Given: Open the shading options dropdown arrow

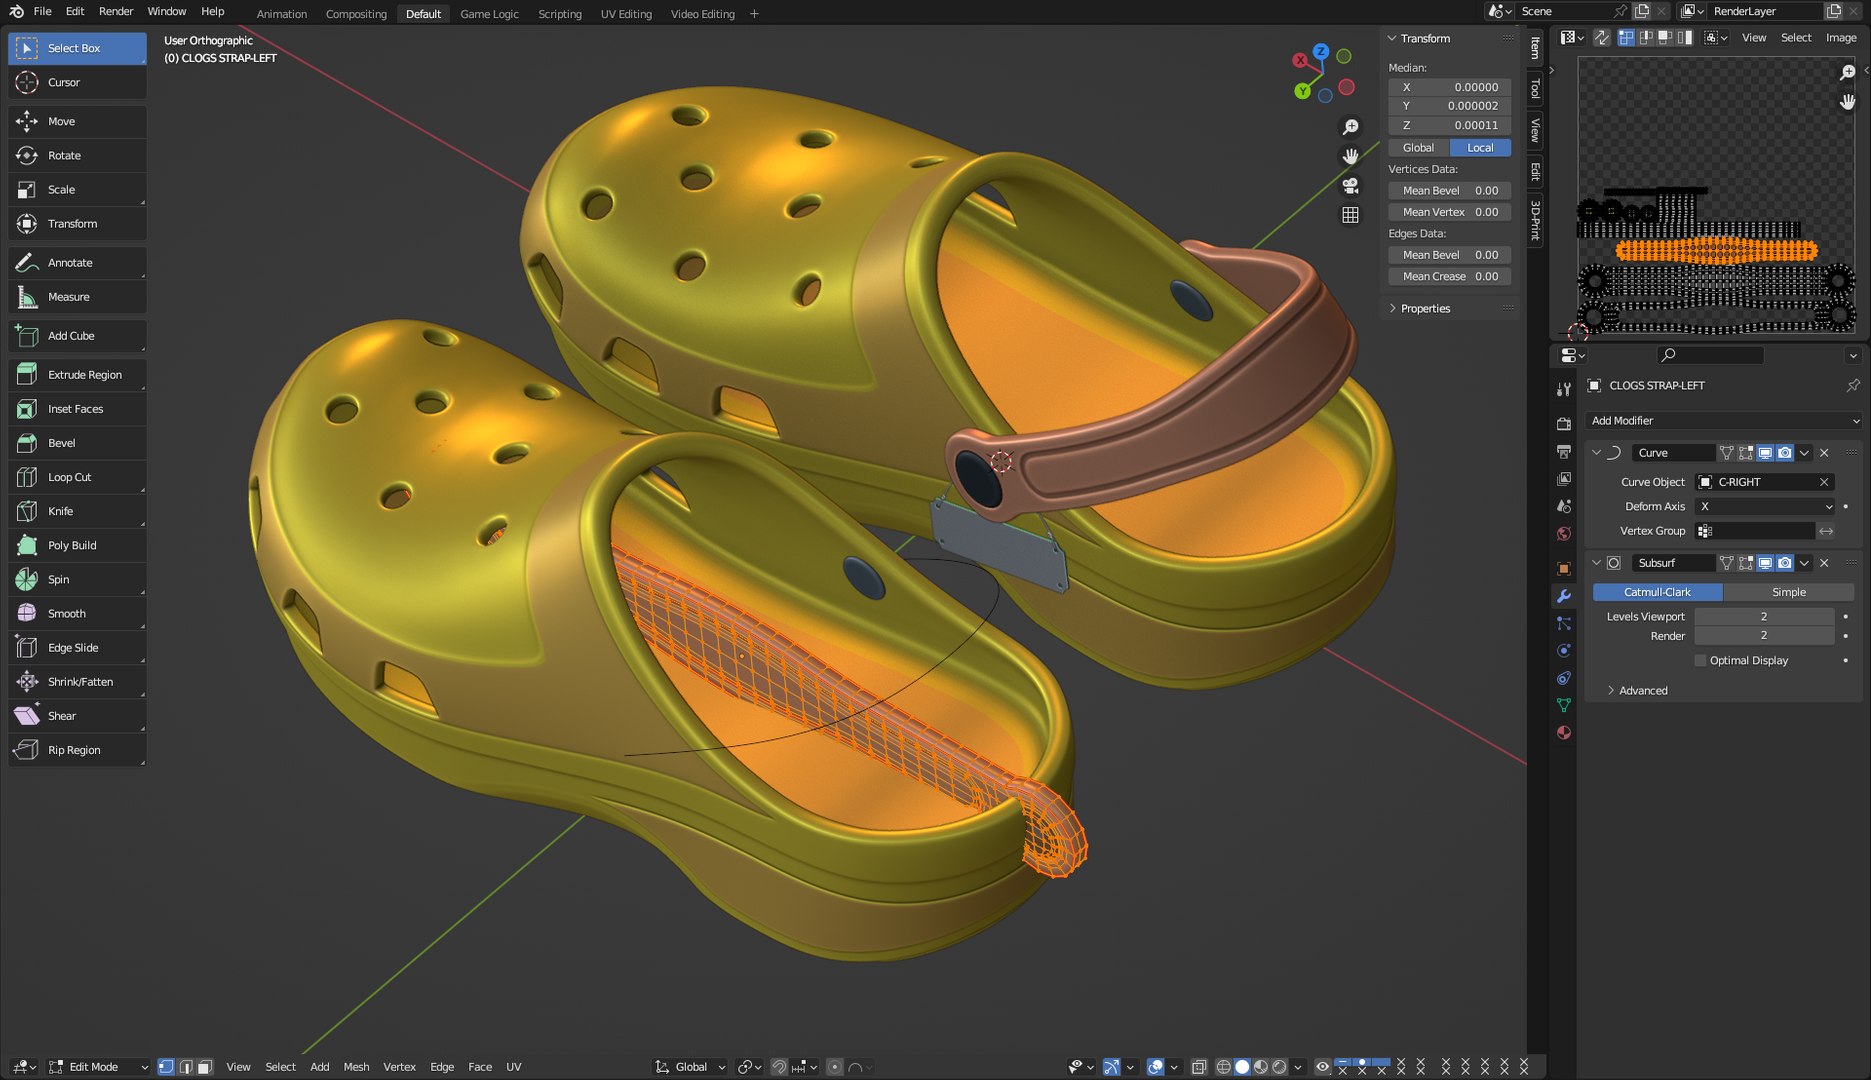Looking at the screenshot, I should [1297, 1067].
